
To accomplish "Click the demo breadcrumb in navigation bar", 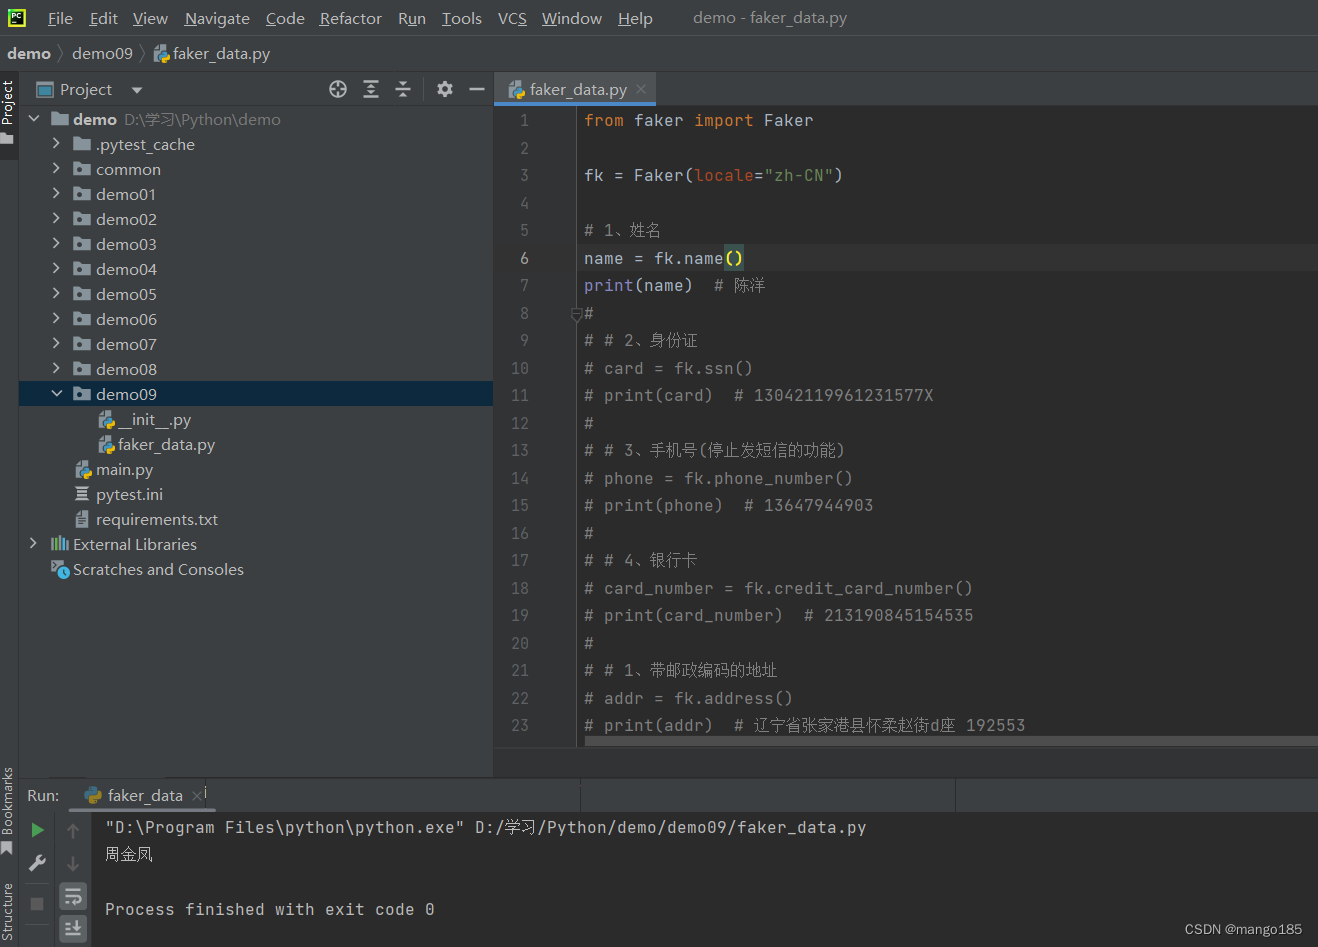I will [x=29, y=53].
